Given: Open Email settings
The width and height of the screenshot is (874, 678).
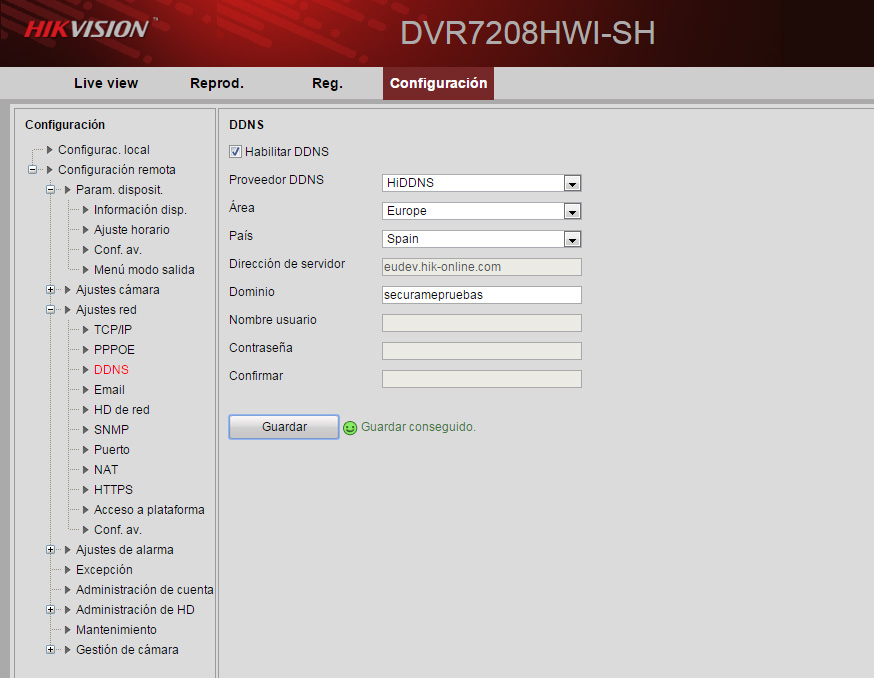Looking at the screenshot, I should pyautogui.click(x=109, y=390).
